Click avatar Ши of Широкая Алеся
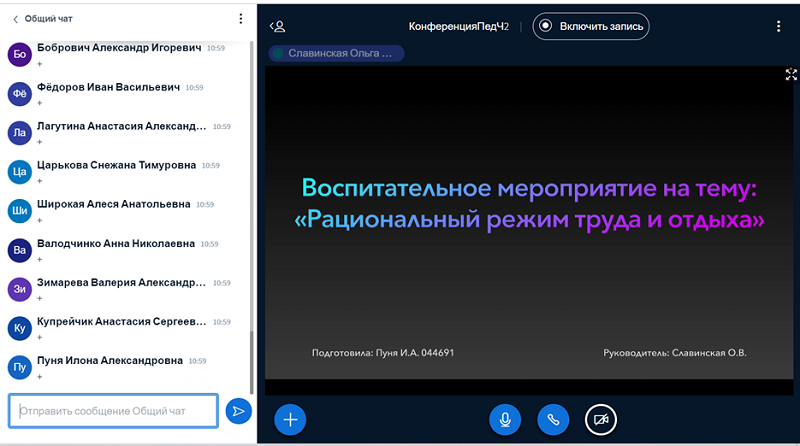Screen dimensions: 800x446 [20, 211]
